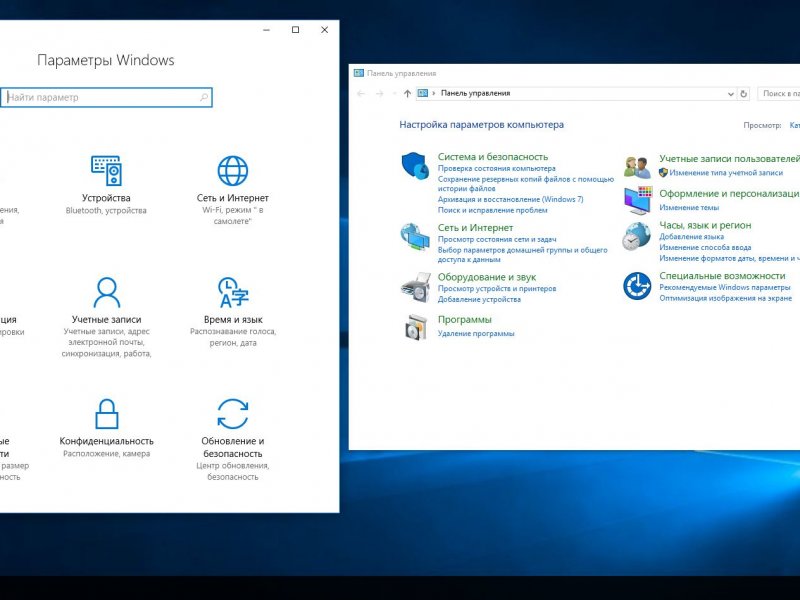This screenshot has width=800, height=600.
Task: Click the Добавление языка link
Action: coord(691,237)
